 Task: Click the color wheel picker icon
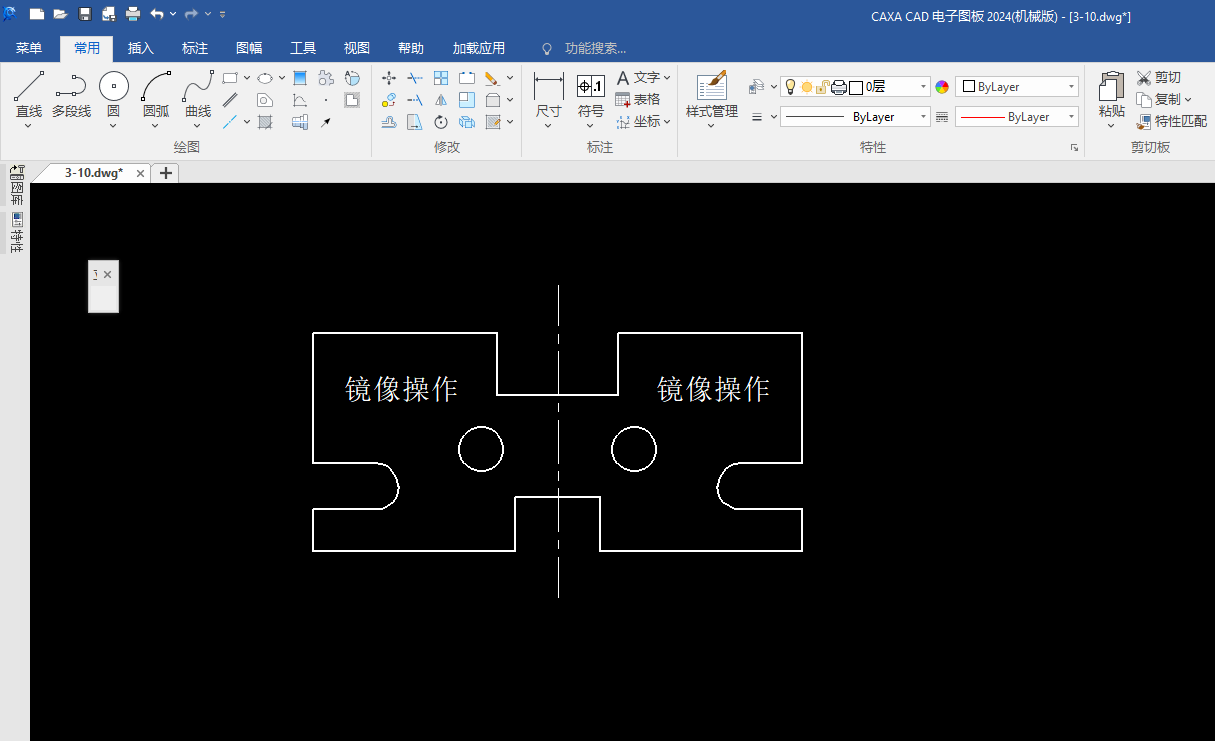(942, 87)
